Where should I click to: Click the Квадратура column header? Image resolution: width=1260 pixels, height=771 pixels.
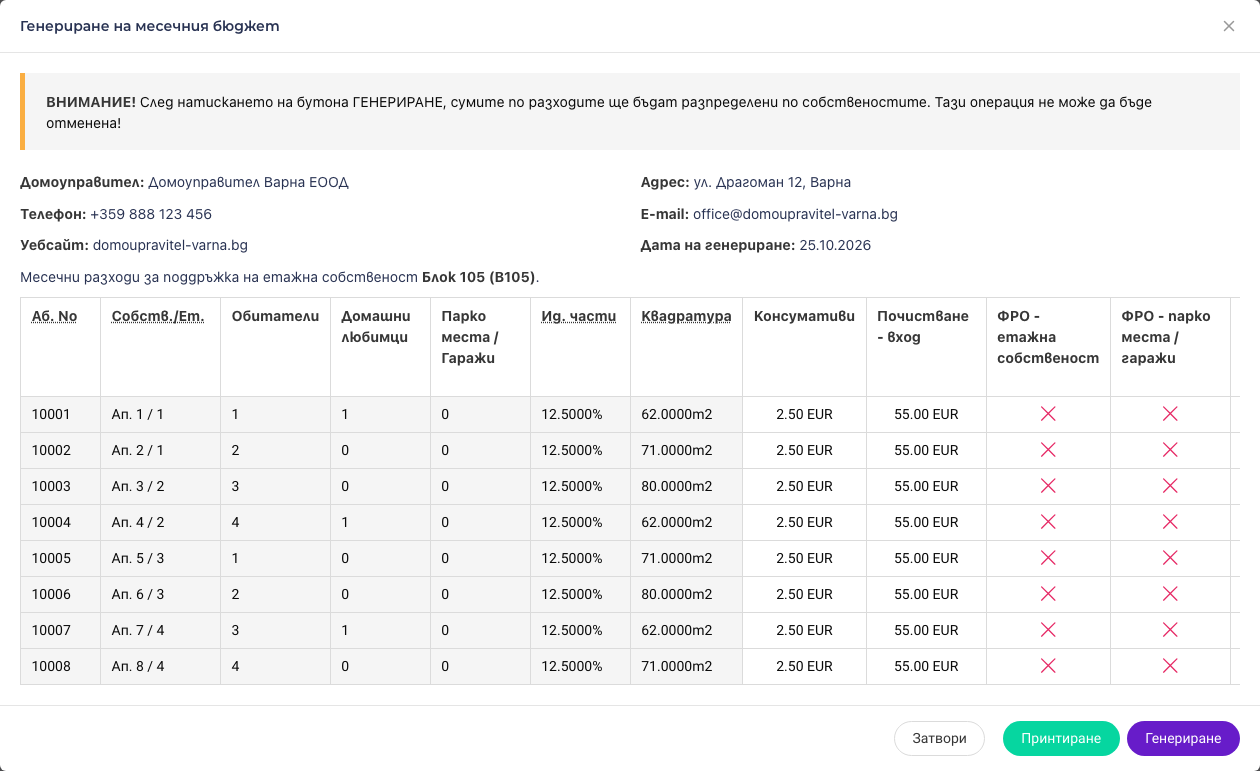pos(686,316)
